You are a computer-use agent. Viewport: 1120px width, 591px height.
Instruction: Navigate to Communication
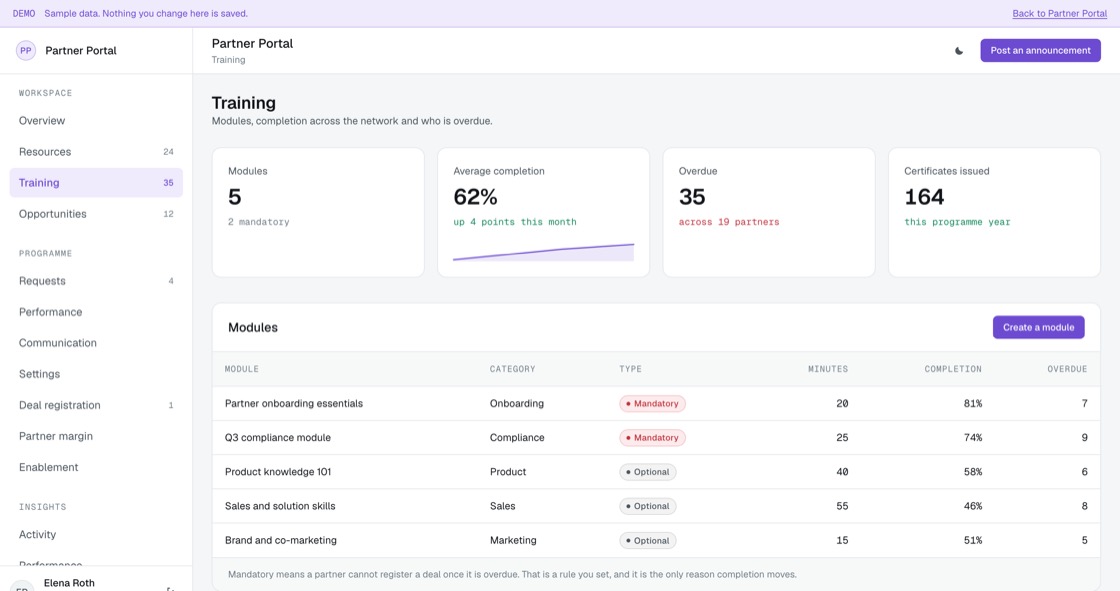click(x=96, y=343)
